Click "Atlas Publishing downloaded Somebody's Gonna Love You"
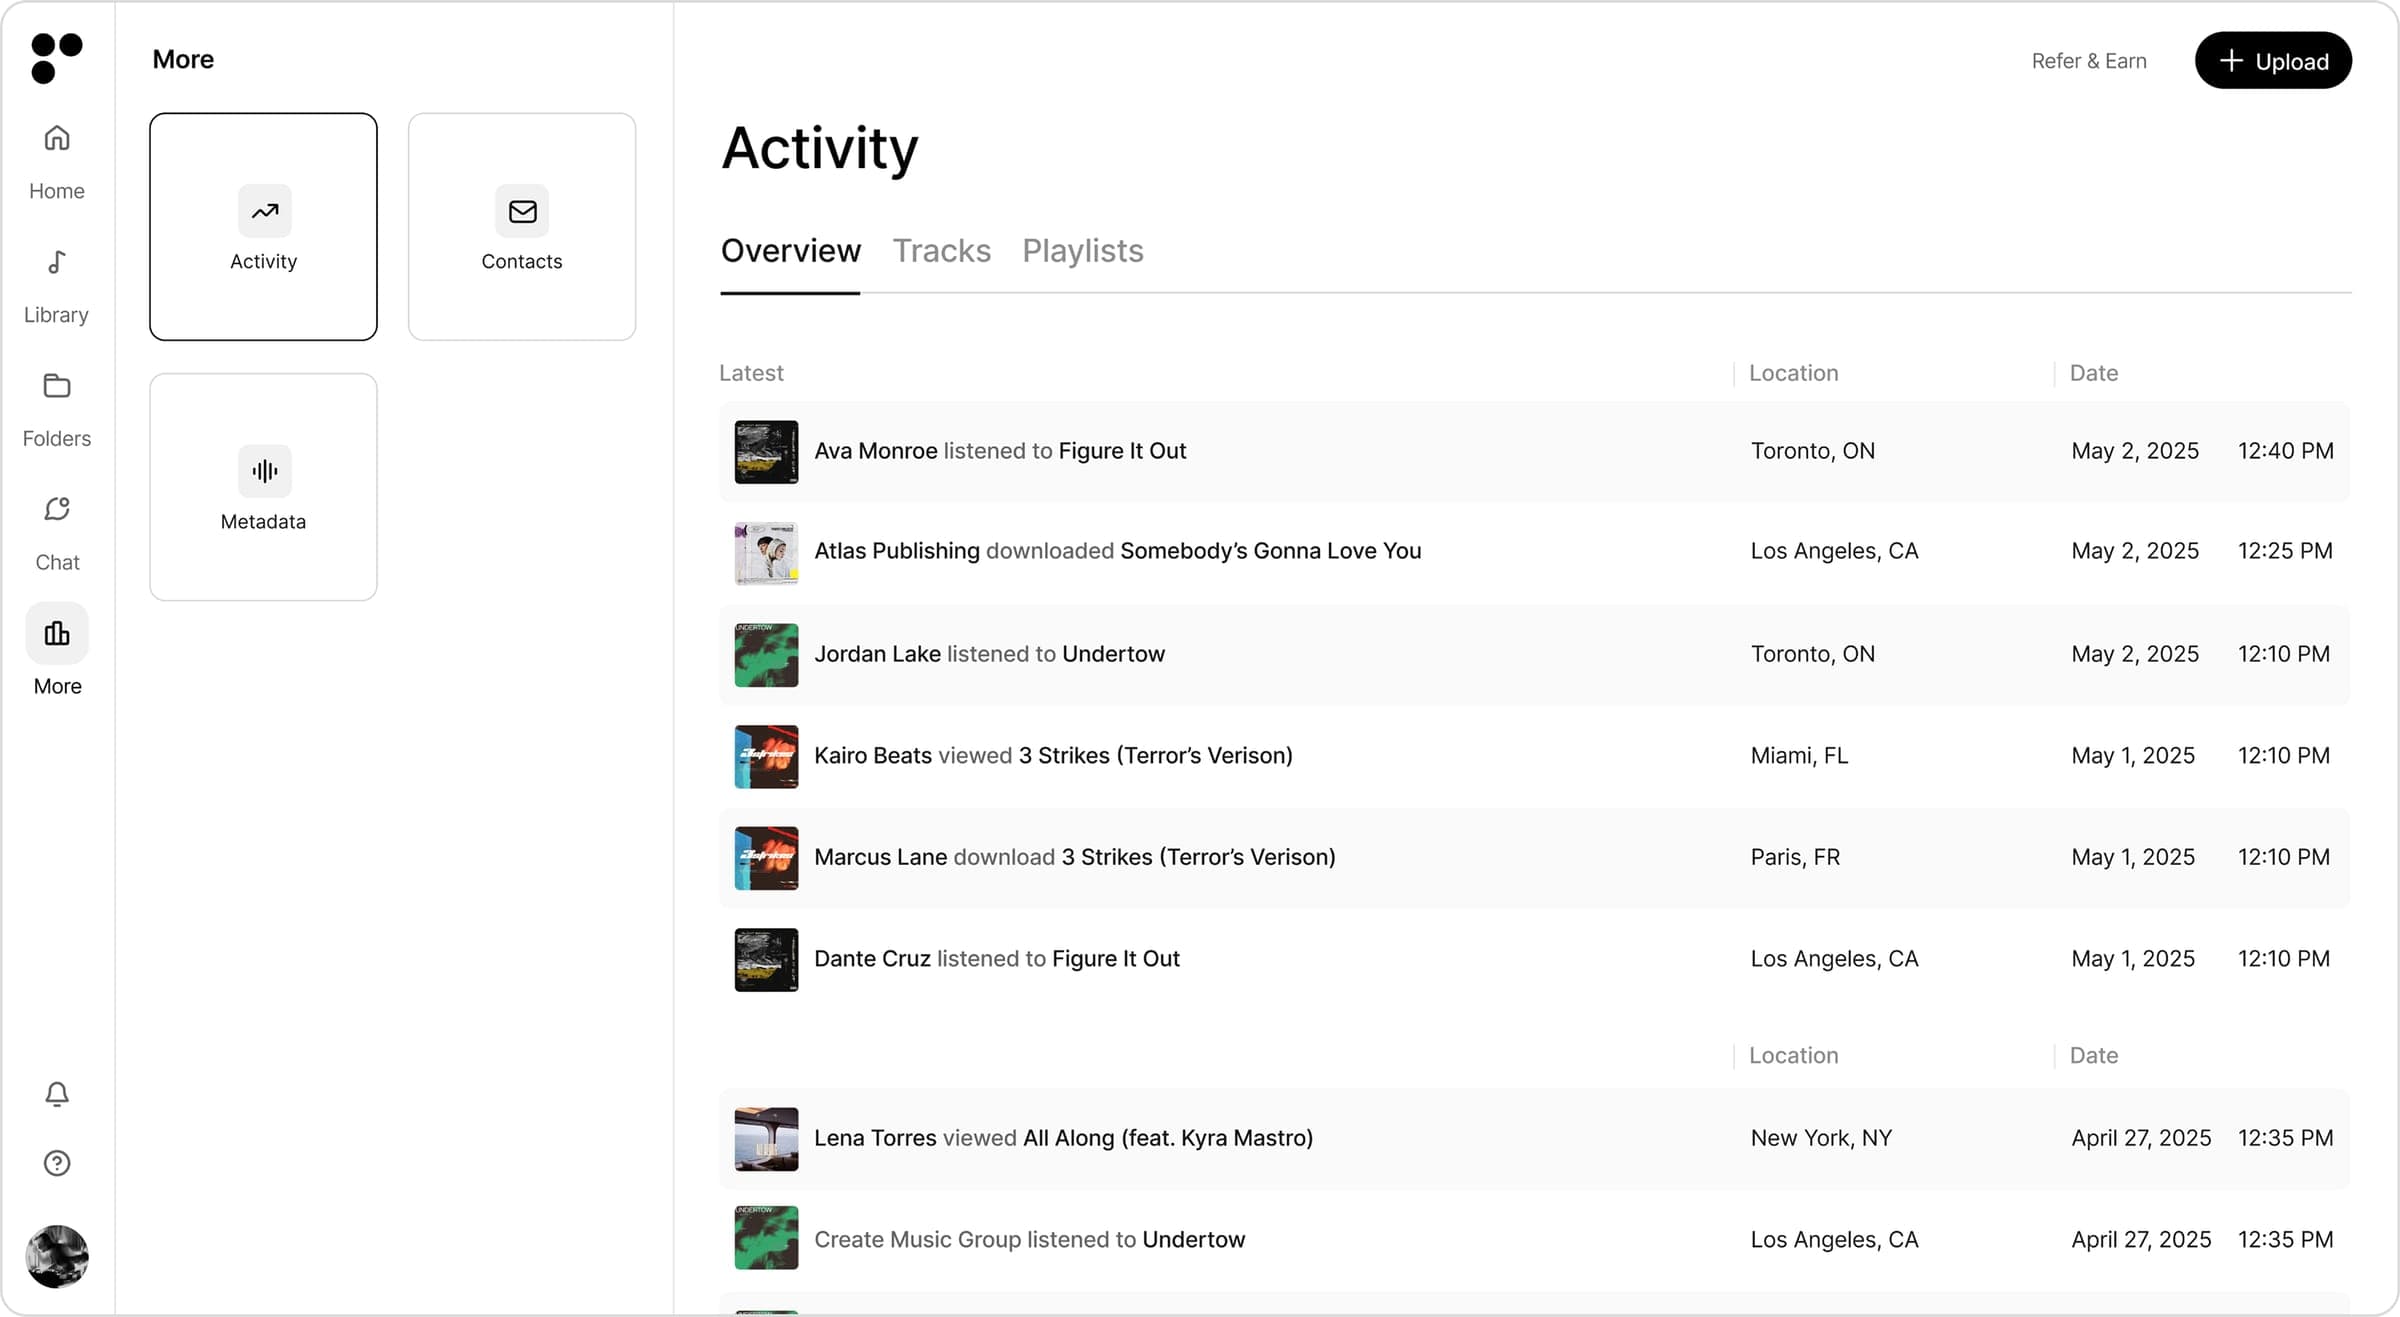The height and width of the screenshot is (1317, 2400). pos(1118,551)
